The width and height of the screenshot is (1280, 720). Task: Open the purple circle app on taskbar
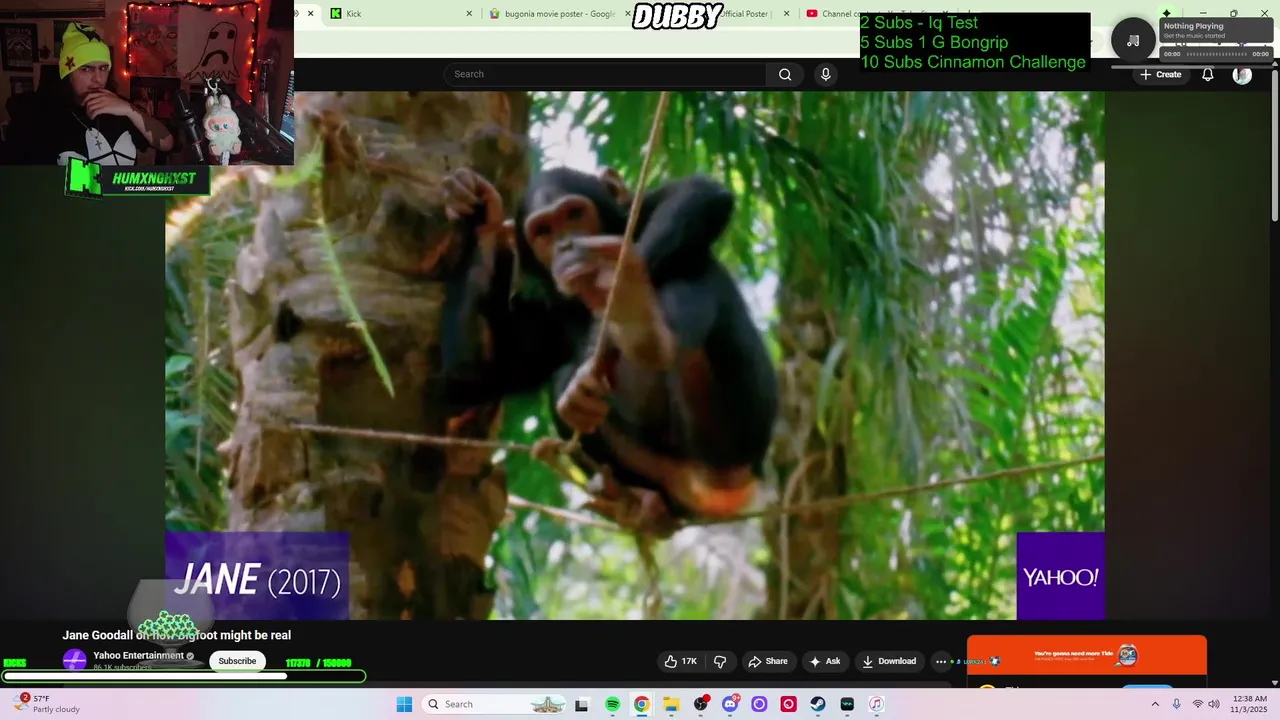click(759, 704)
